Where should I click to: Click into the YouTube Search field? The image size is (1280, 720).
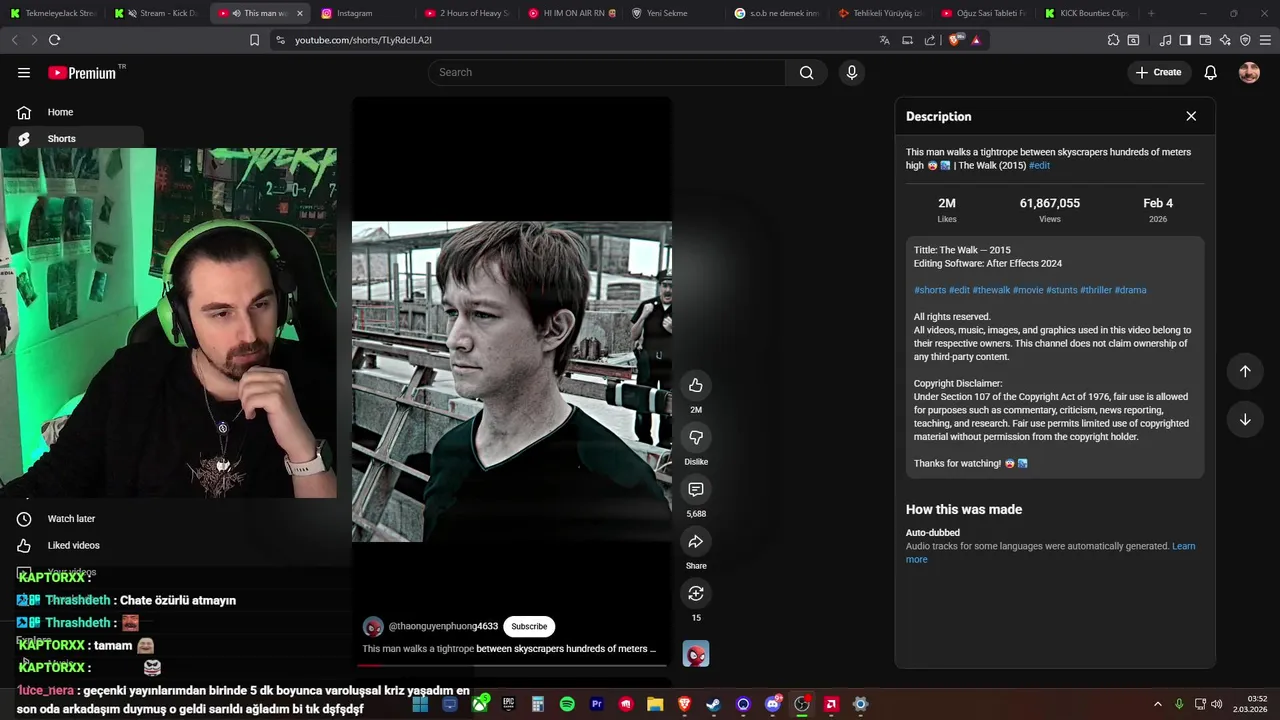tap(607, 72)
